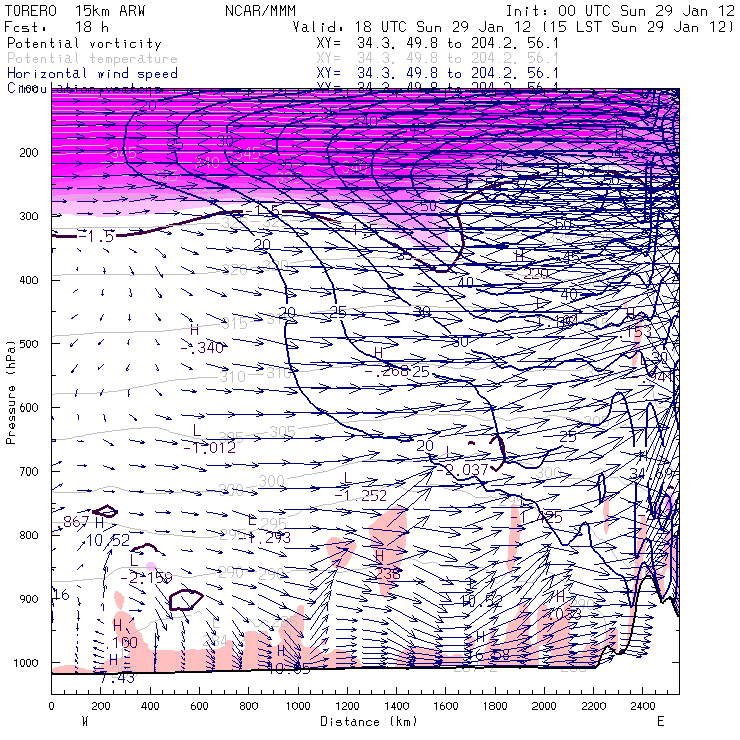Image resolution: width=740 pixels, height=740 pixels.
Task: Click the 'NCAR/MMM' header label
Action: (260, 10)
